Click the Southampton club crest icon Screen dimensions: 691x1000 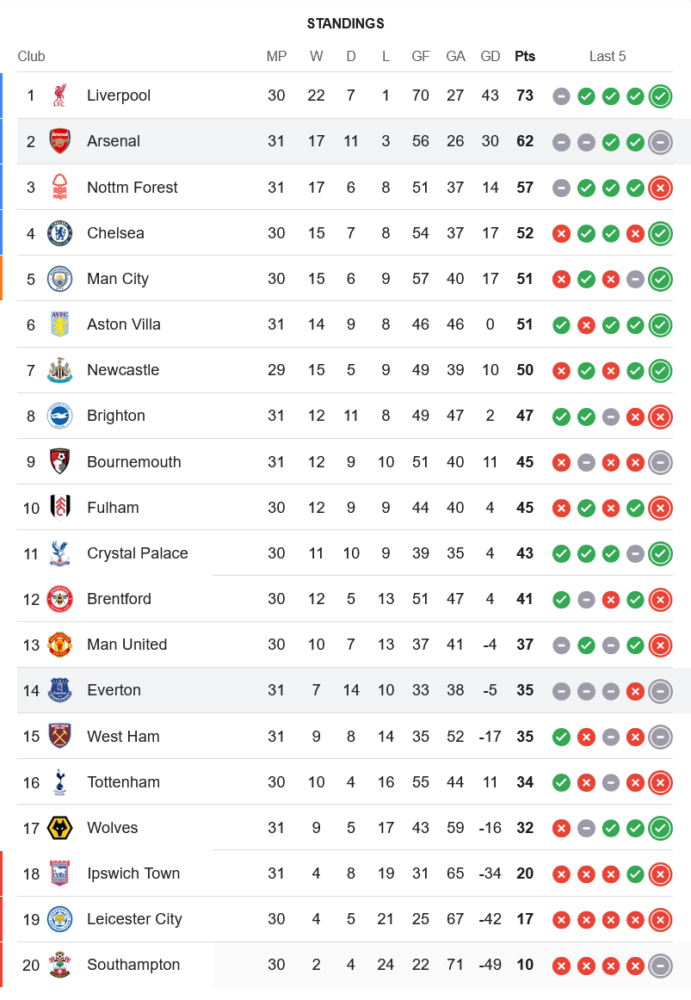pos(60,965)
